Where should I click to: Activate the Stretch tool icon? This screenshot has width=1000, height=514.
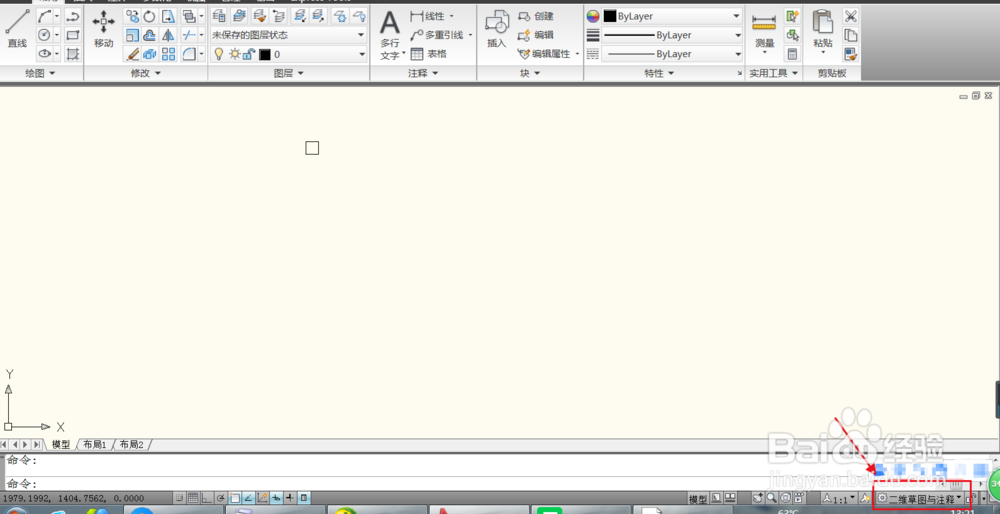click(x=168, y=16)
